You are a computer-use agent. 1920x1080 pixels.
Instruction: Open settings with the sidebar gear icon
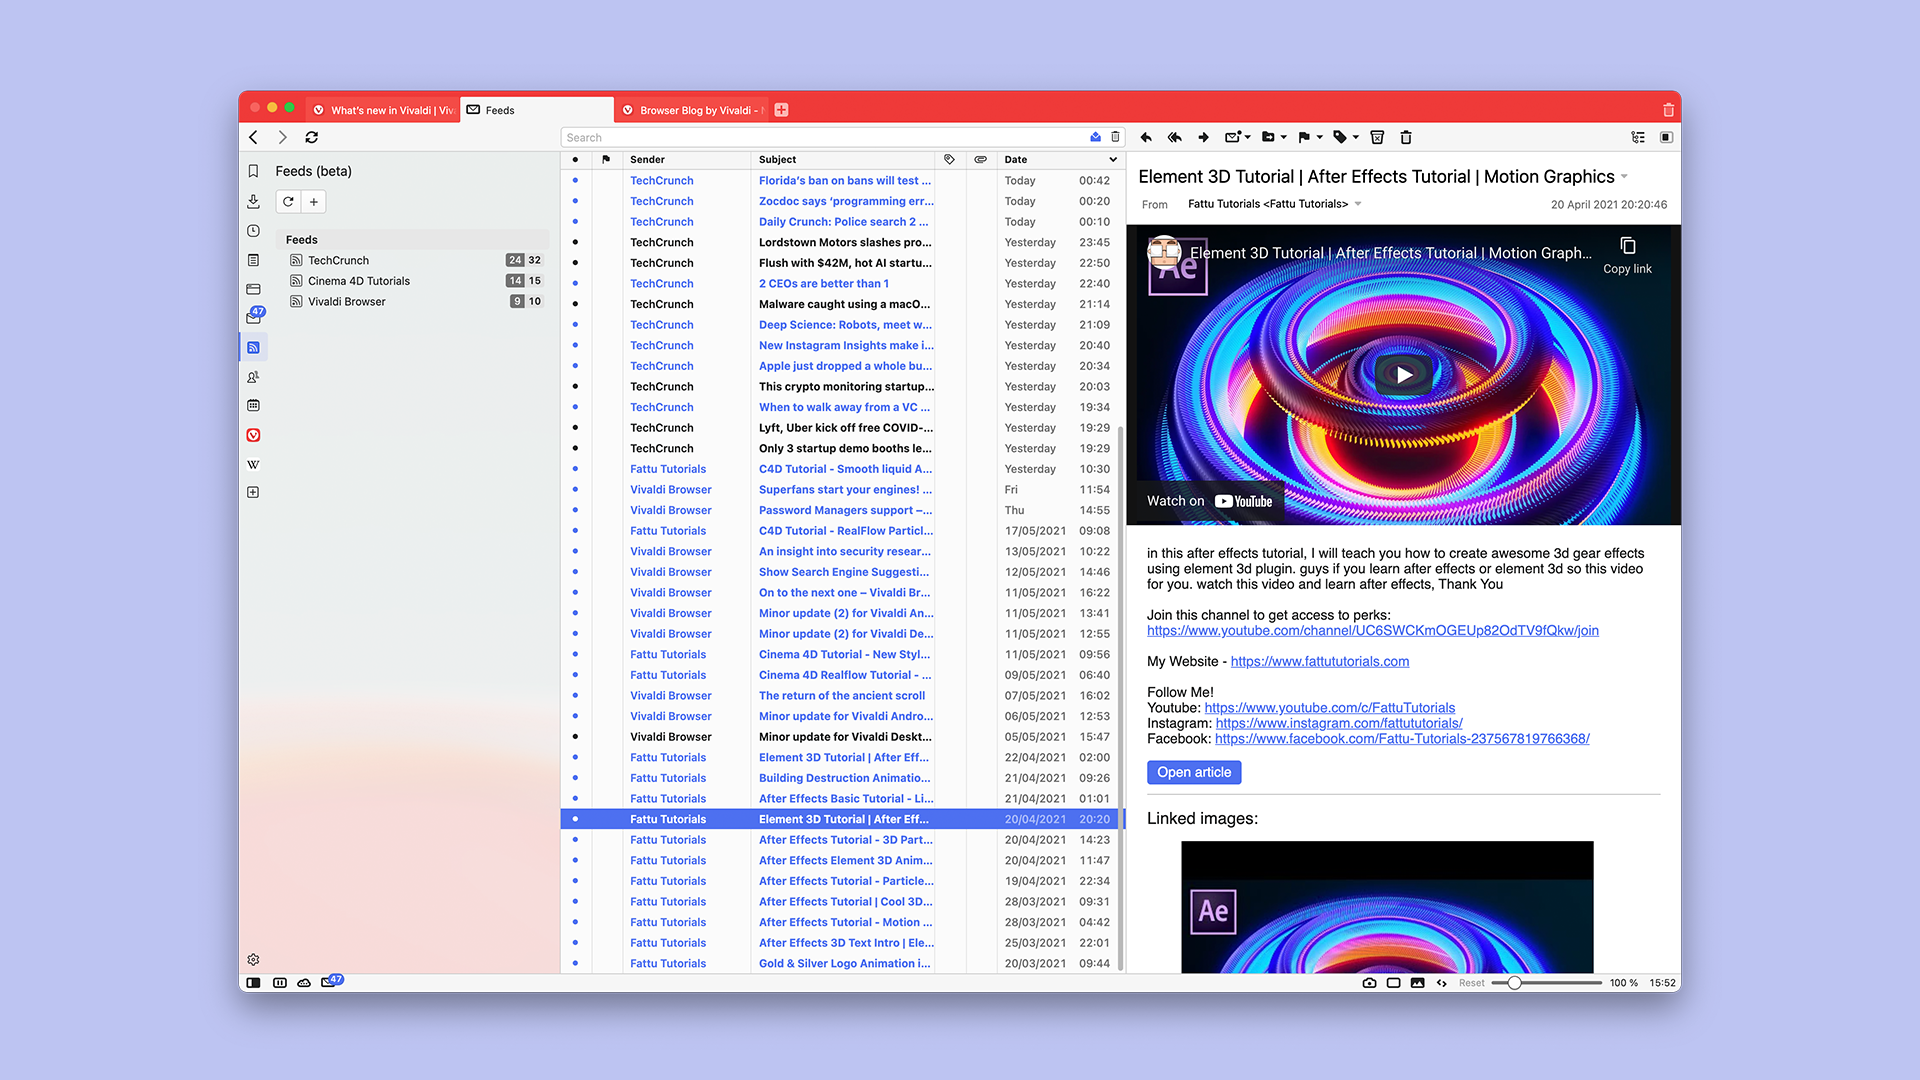click(x=253, y=959)
